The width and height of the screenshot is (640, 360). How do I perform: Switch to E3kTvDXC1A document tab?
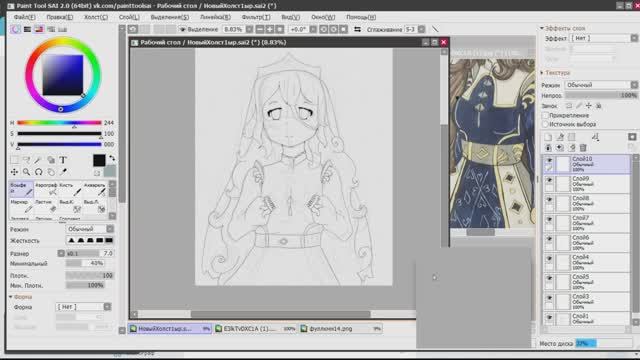click(x=256, y=329)
